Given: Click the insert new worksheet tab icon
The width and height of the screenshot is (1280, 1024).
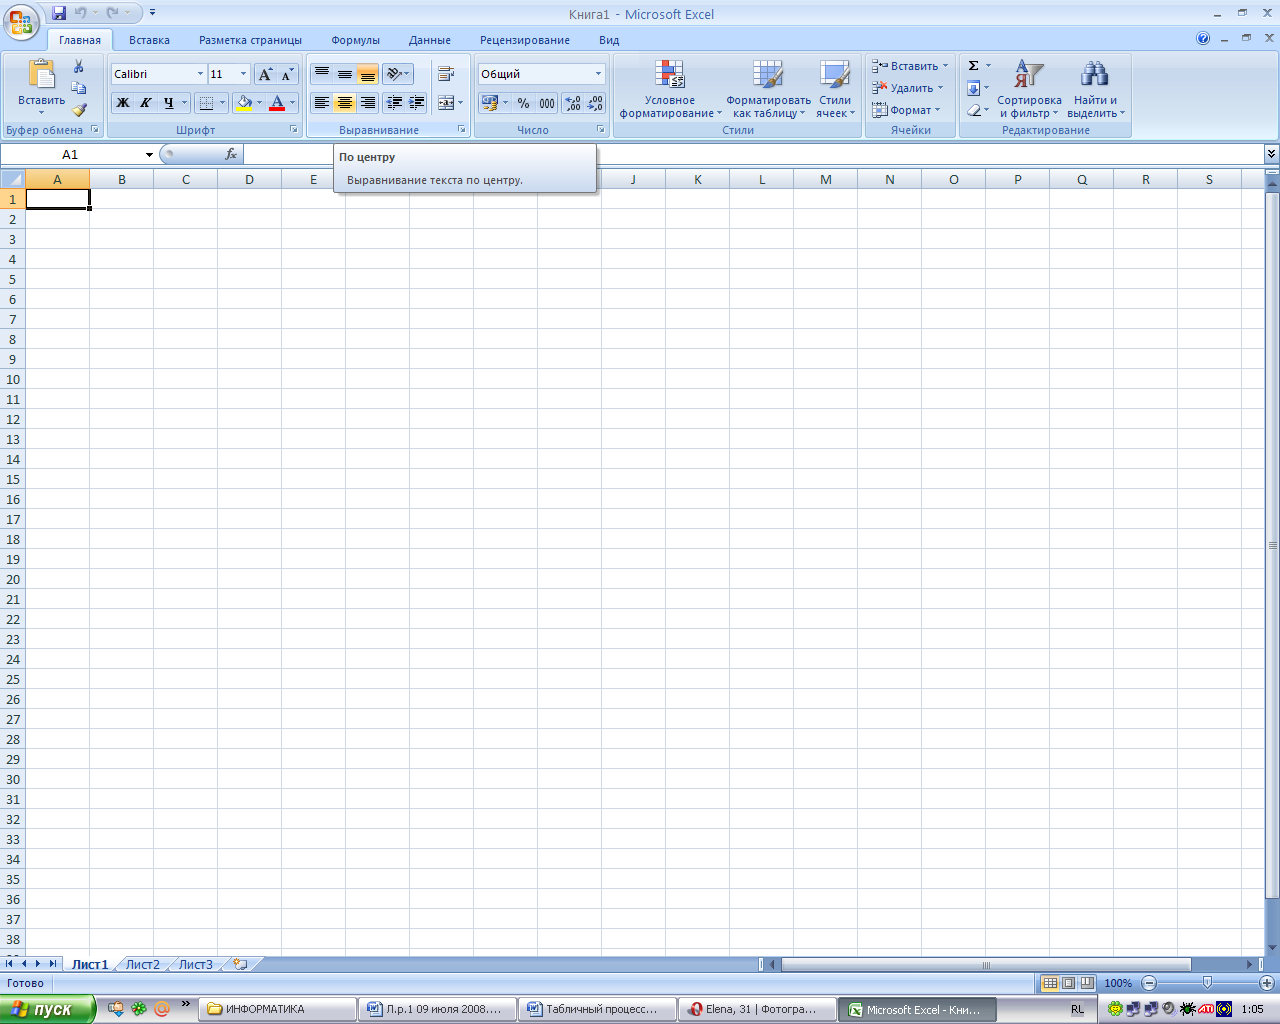Looking at the screenshot, I should click(x=240, y=965).
